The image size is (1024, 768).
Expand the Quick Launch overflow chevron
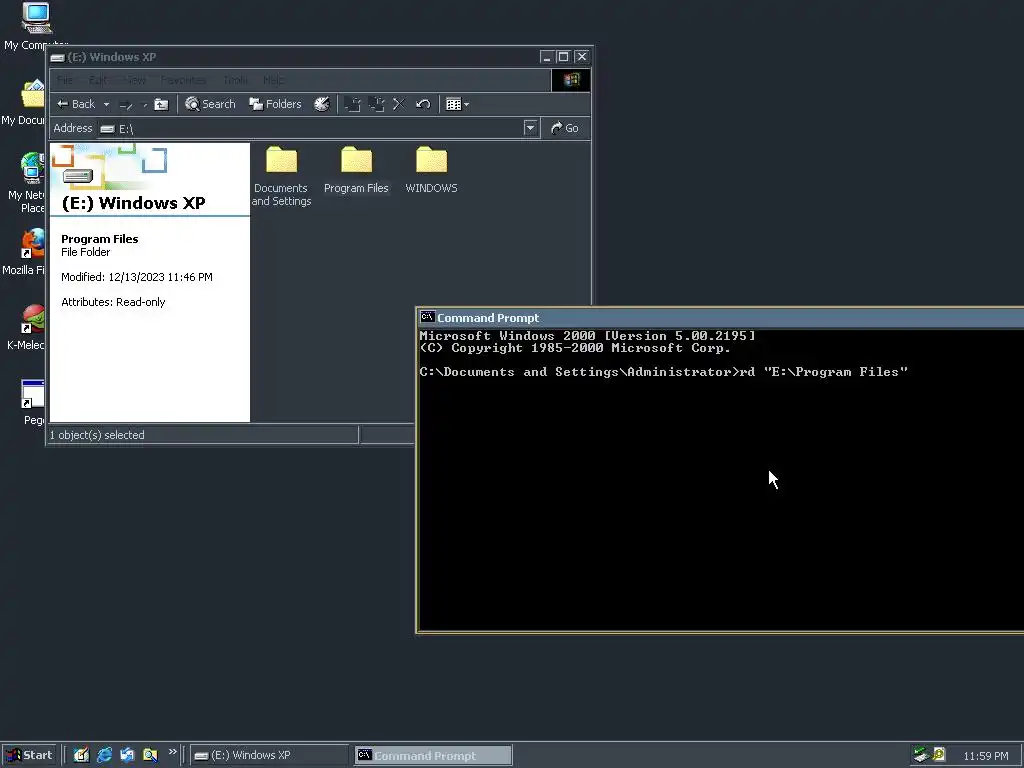(172, 752)
